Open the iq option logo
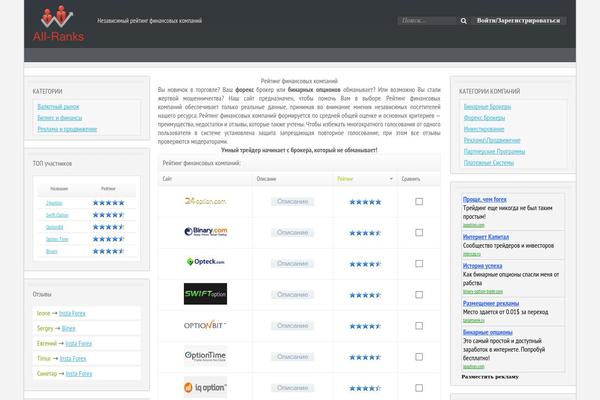Screen dimensions: 600x400 coord(205,387)
